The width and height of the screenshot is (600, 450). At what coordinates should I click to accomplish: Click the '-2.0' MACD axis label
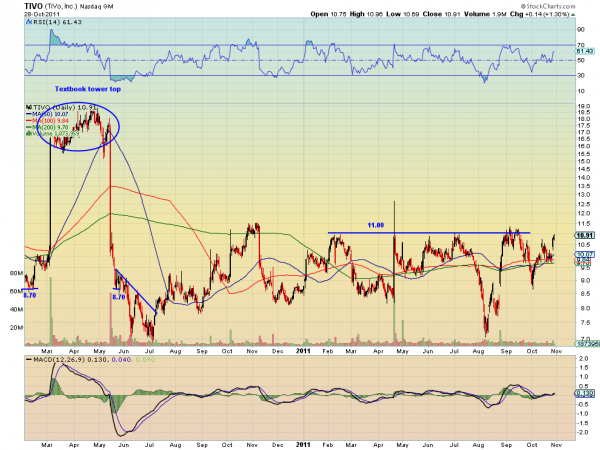point(583,432)
